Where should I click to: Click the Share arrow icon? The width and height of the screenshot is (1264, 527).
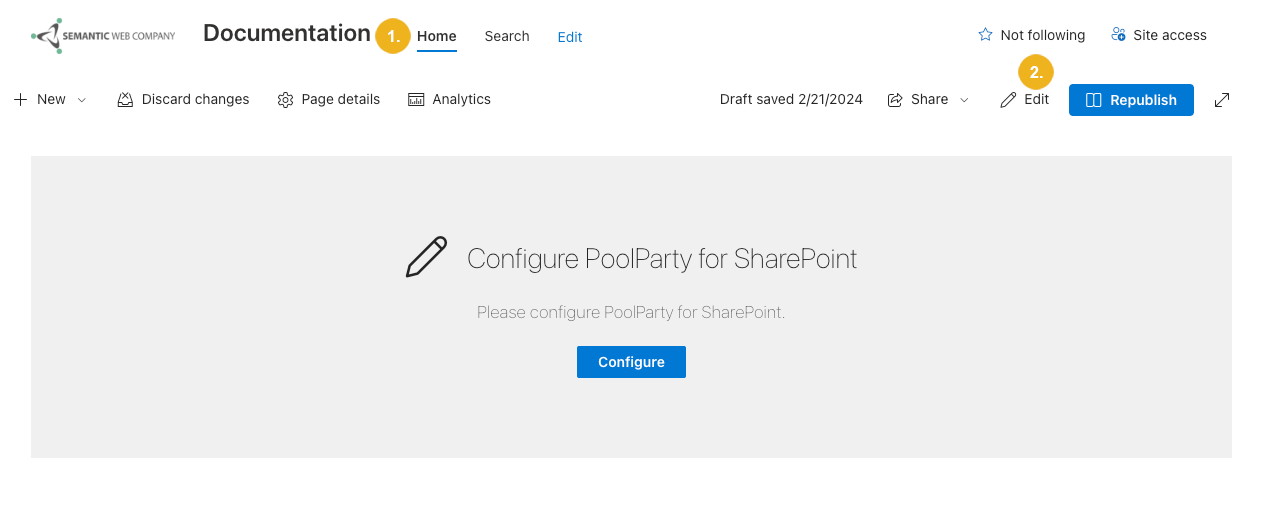point(895,100)
